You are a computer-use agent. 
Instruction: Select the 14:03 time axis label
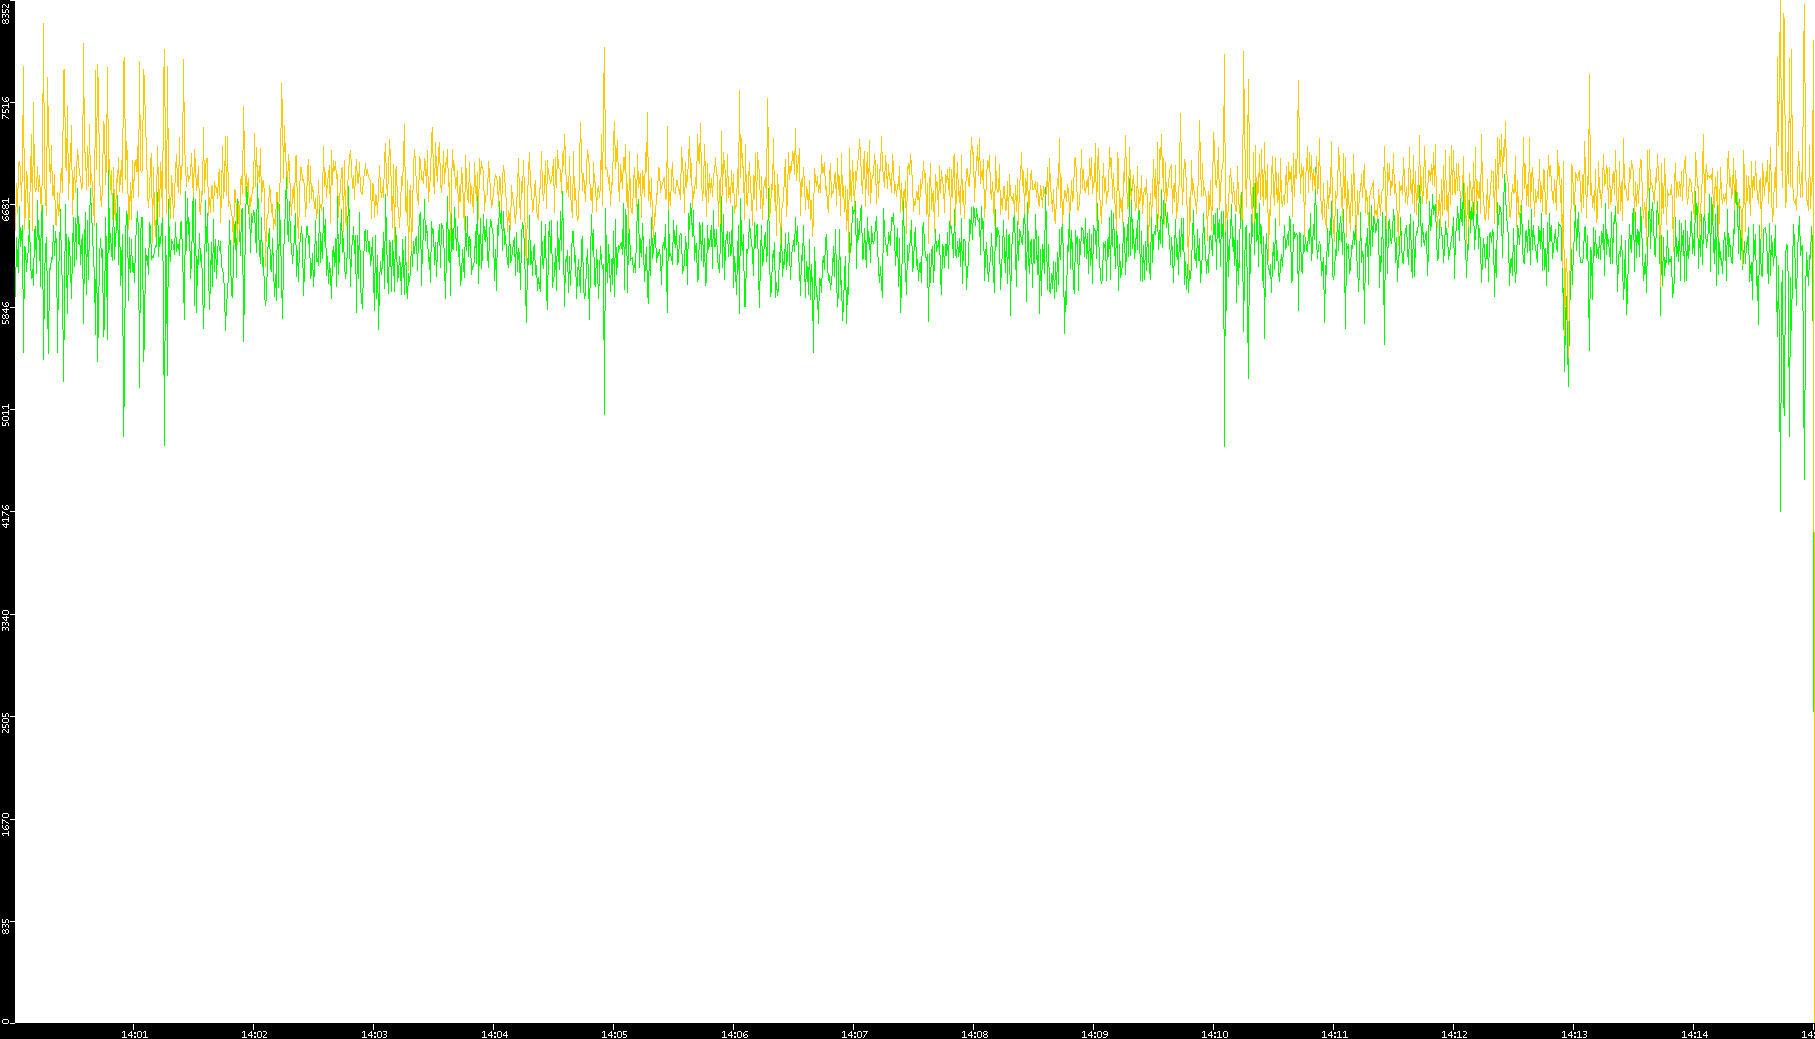click(x=374, y=1034)
